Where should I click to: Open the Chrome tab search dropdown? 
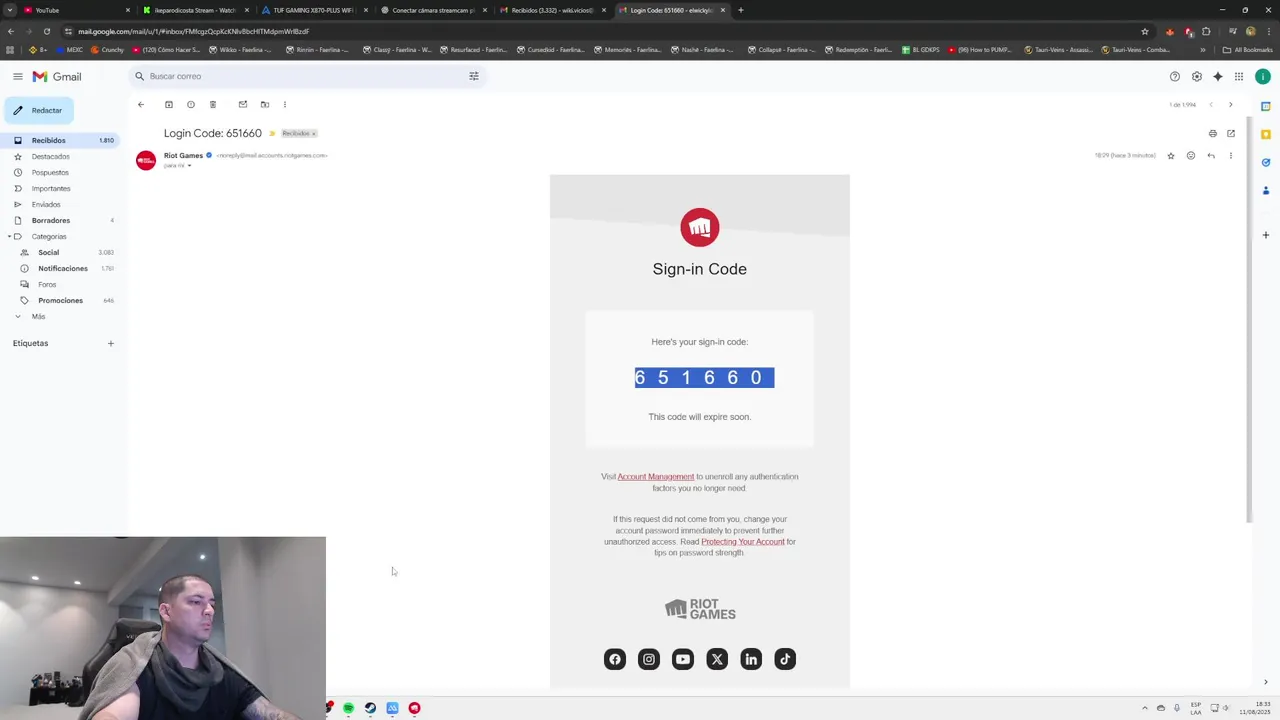pos(10,10)
